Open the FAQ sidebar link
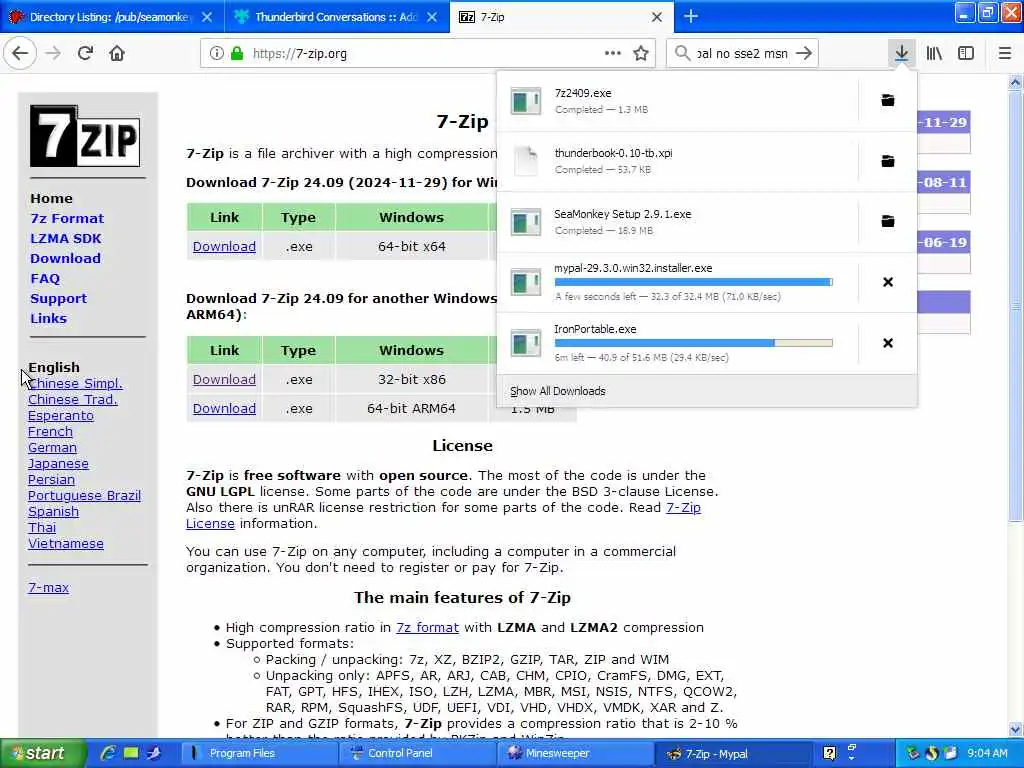The height and width of the screenshot is (768, 1024). click(44, 279)
